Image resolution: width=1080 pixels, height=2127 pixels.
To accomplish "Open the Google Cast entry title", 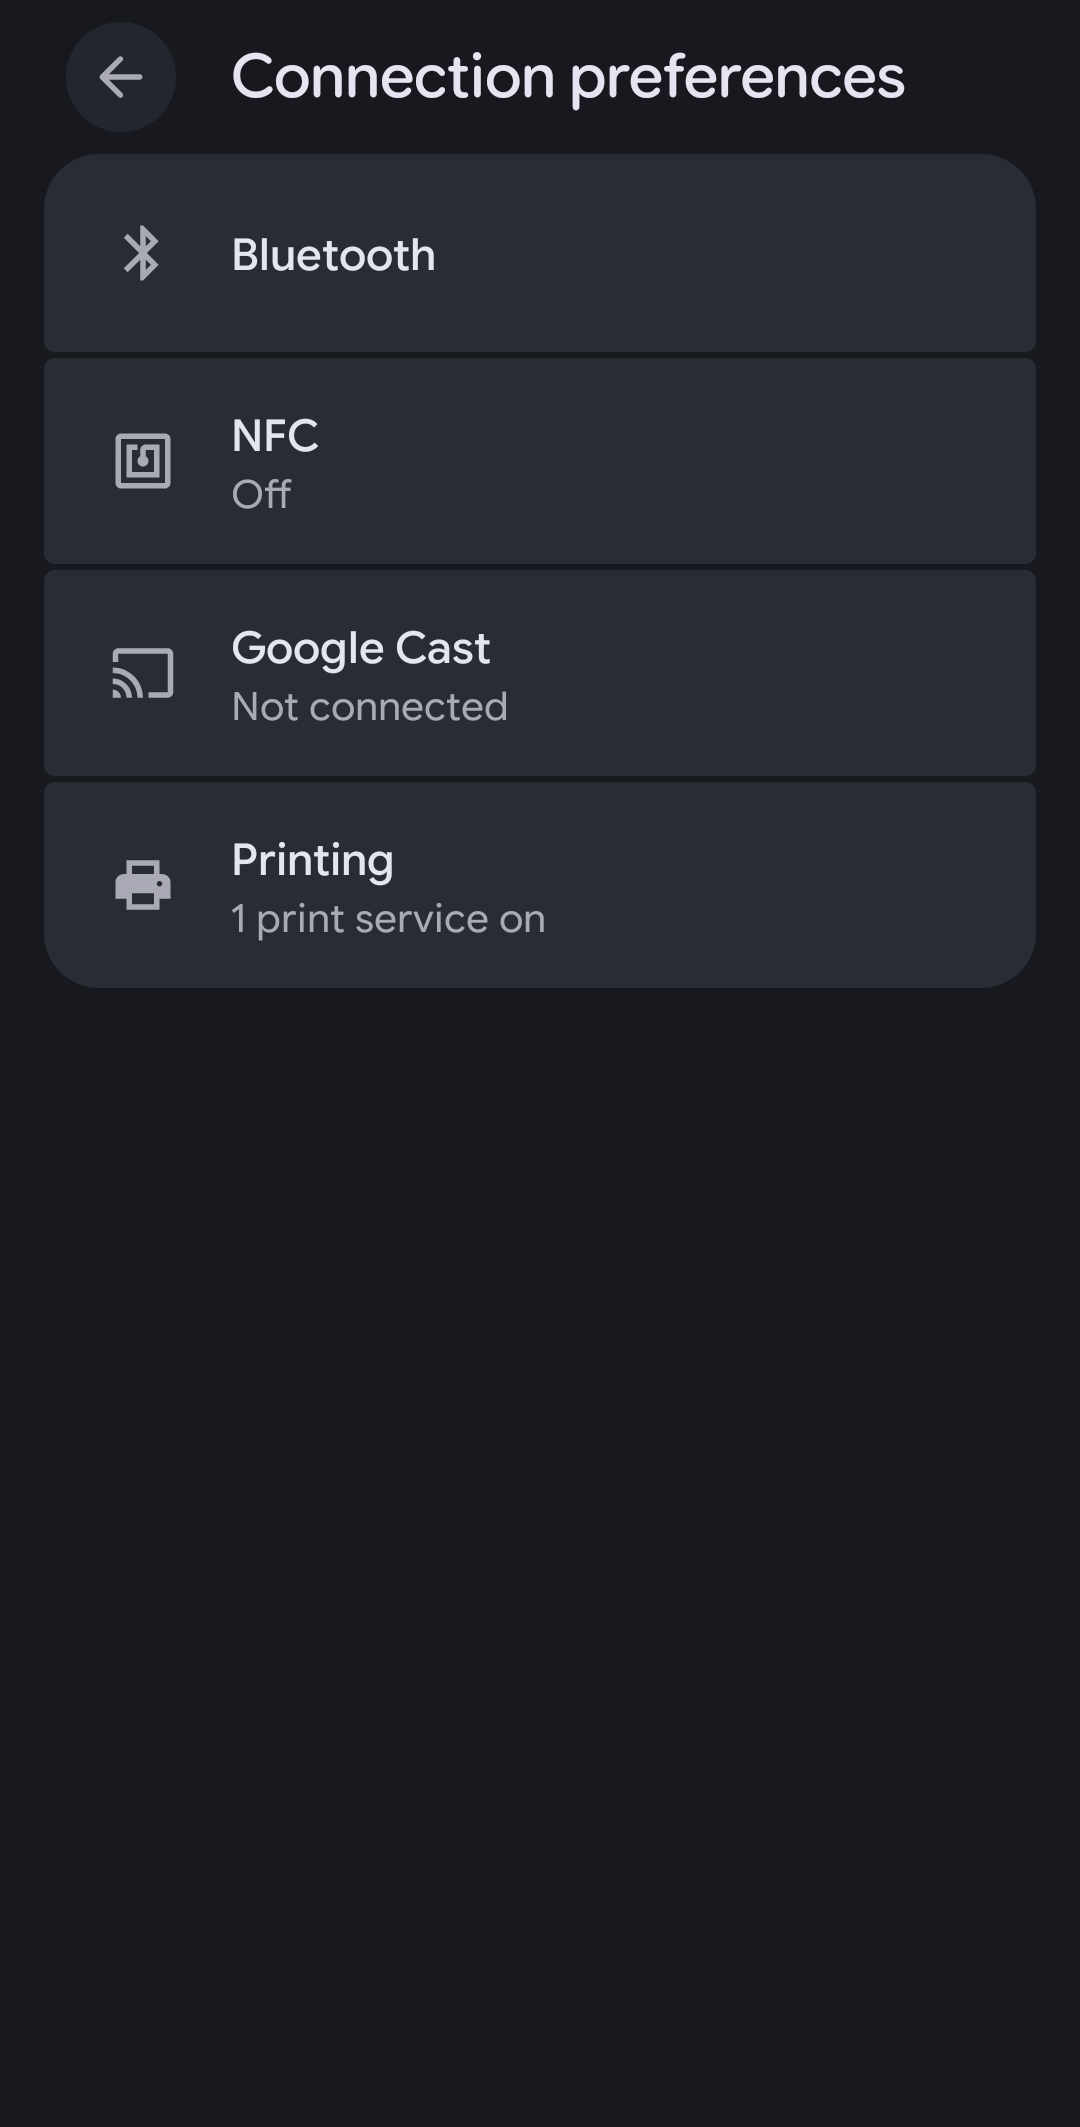I will point(360,648).
